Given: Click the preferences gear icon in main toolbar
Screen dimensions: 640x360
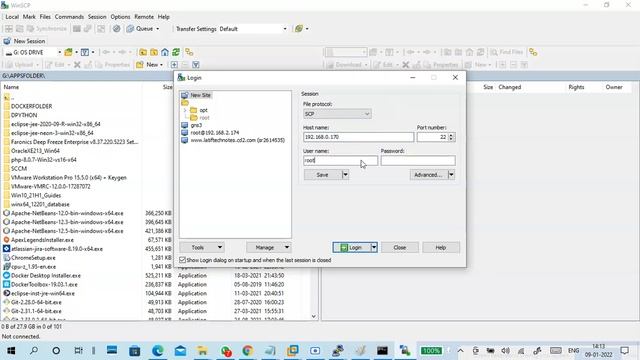Looking at the screenshot, I should coord(117,29).
